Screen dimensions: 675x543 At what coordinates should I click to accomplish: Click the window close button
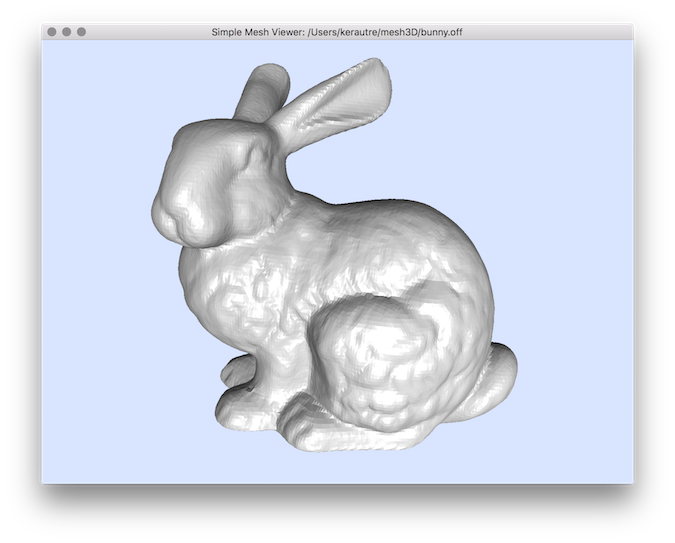[x=52, y=32]
